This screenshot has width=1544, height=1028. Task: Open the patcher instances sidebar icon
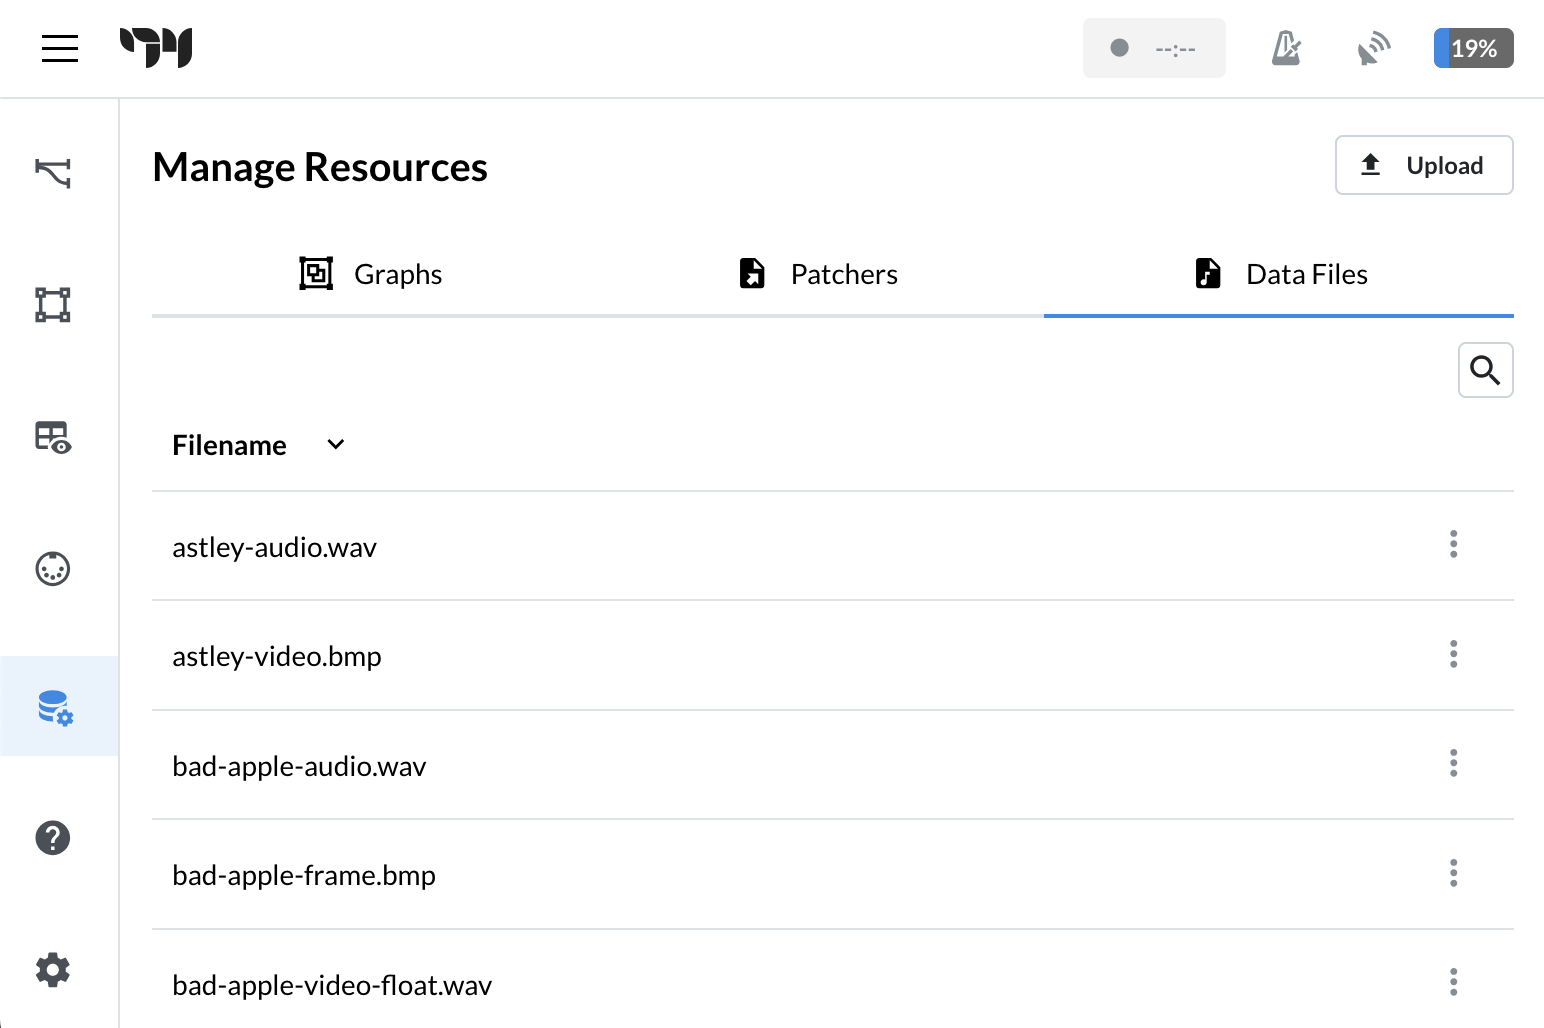[x=53, y=173]
